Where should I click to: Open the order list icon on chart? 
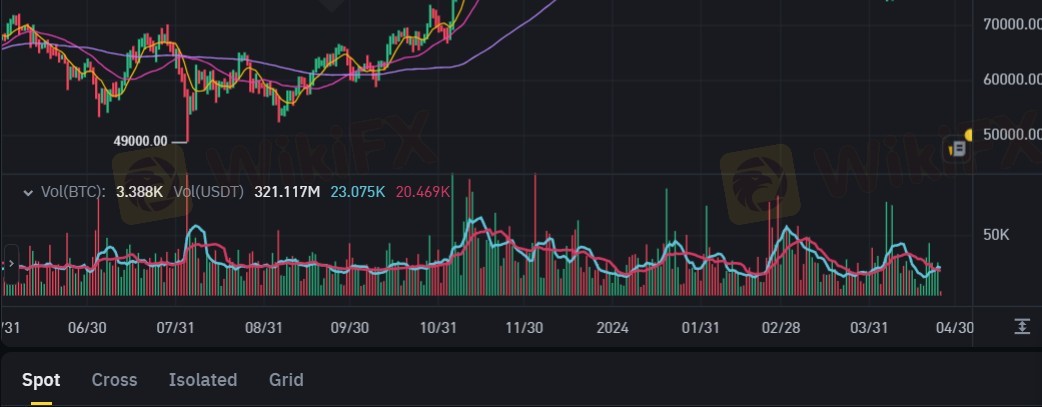pyautogui.click(x=957, y=148)
